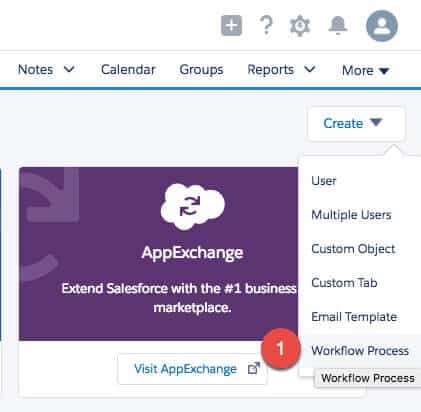This screenshot has width=421, height=412.
Task: Click the purple AppExchange banner image
Action: click(x=159, y=254)
